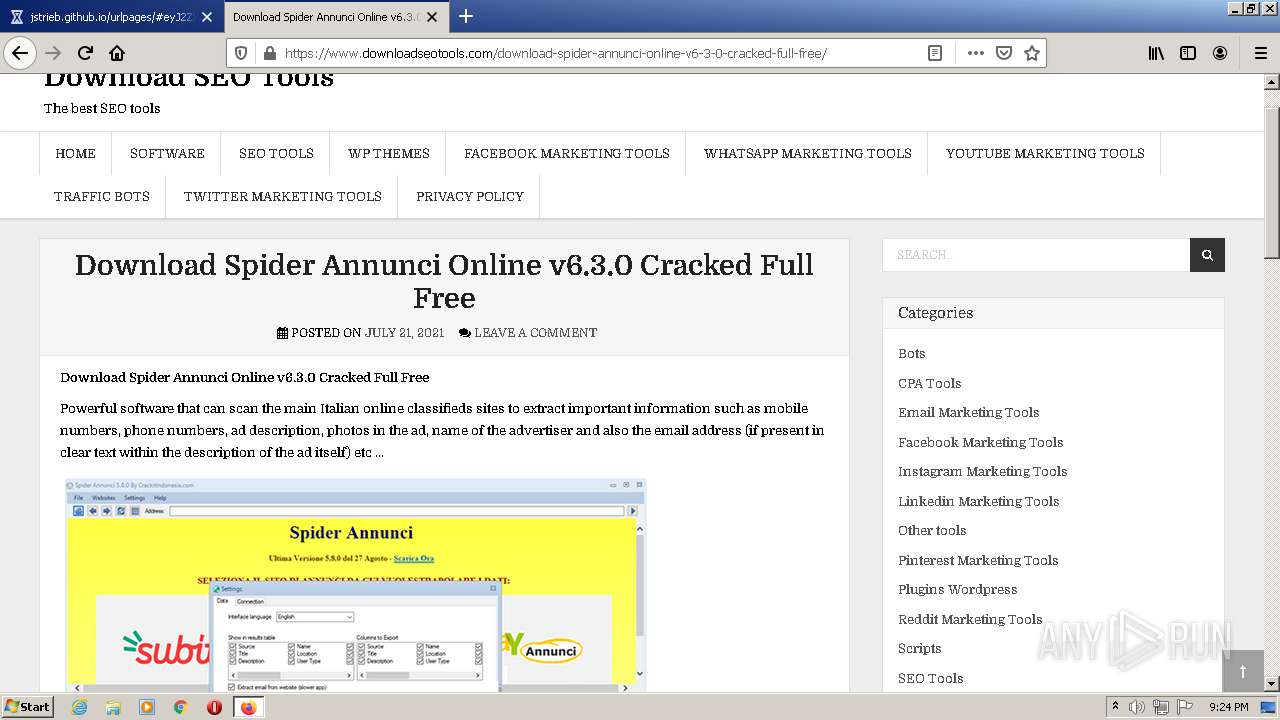Select Firefox taskbar button
Viewport: 1280px width, 720px height.
pyautogui.click(x=248, y=707)
